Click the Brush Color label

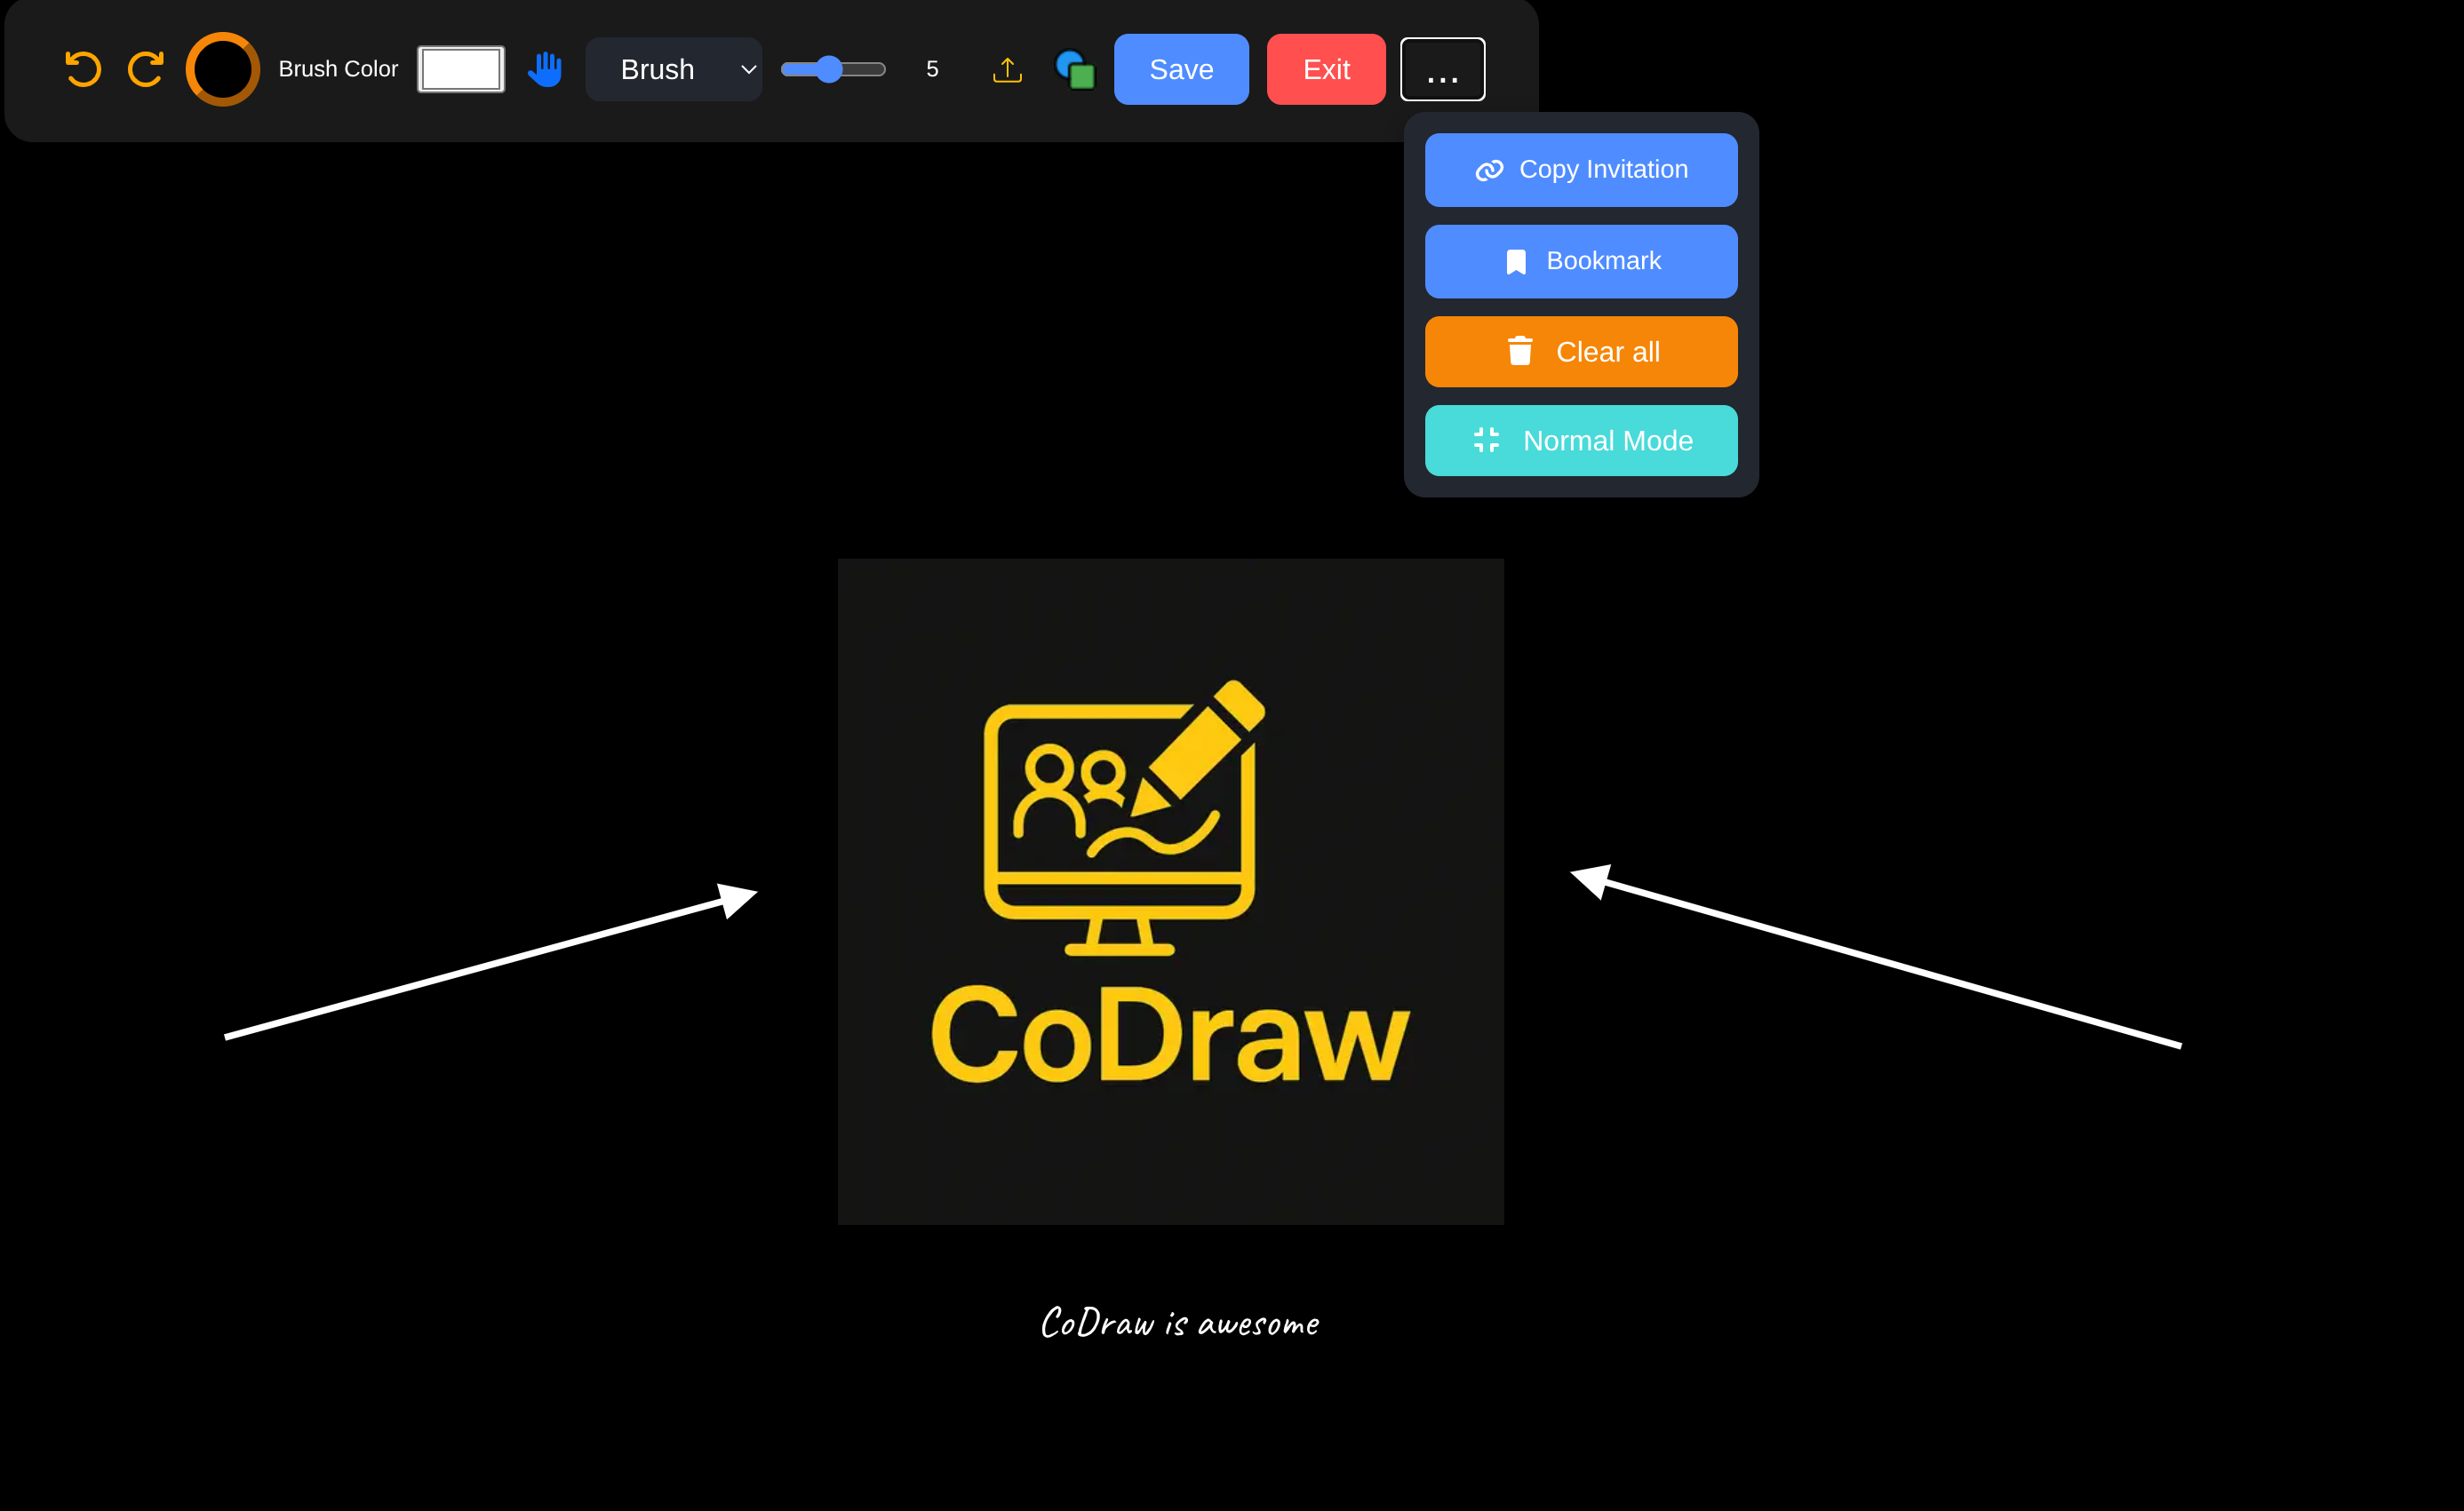click(338, 69)
